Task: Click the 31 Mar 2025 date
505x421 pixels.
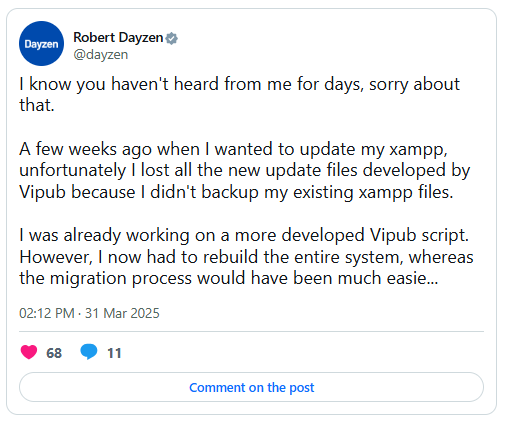Action: click(x=122, y=313)
